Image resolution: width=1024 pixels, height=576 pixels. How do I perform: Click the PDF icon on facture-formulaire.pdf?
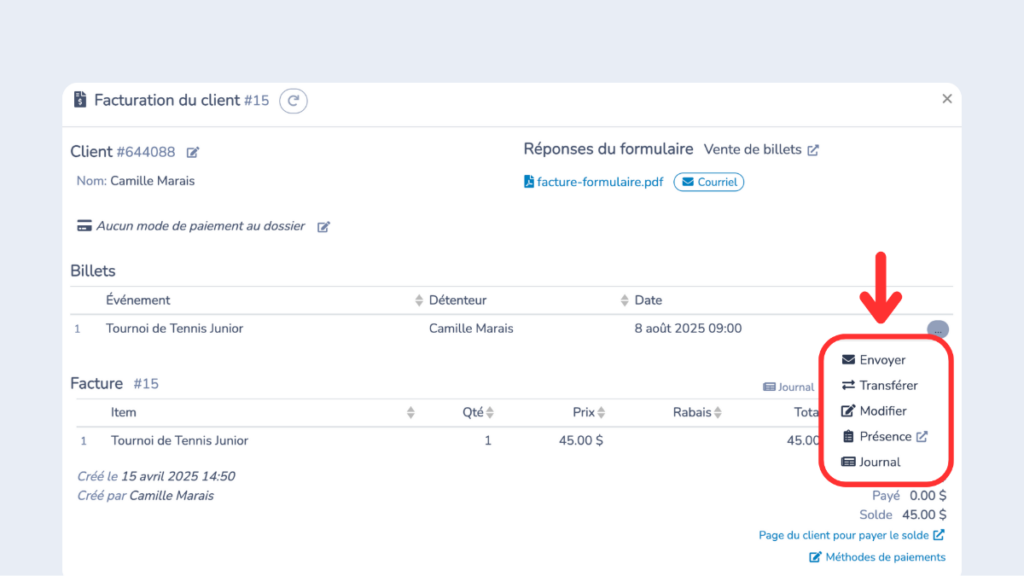pyautogui.click(x=528, y=181)
